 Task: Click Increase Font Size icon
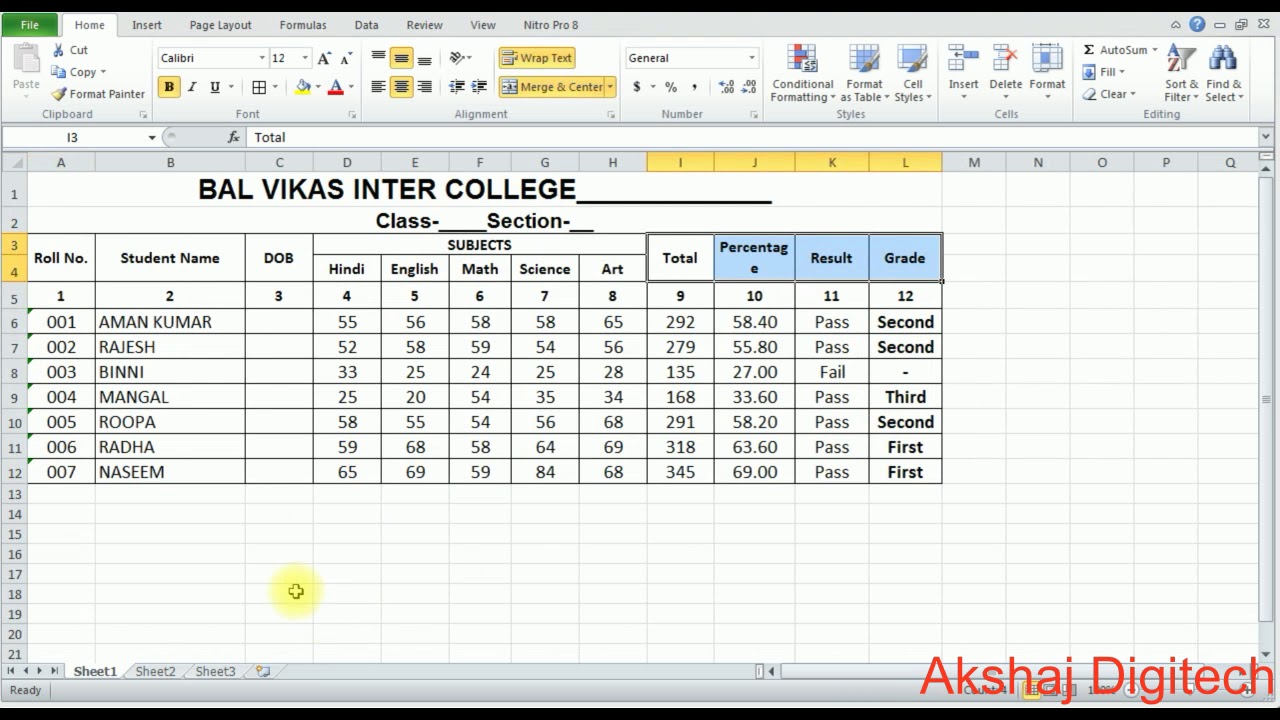click(324, 58)
